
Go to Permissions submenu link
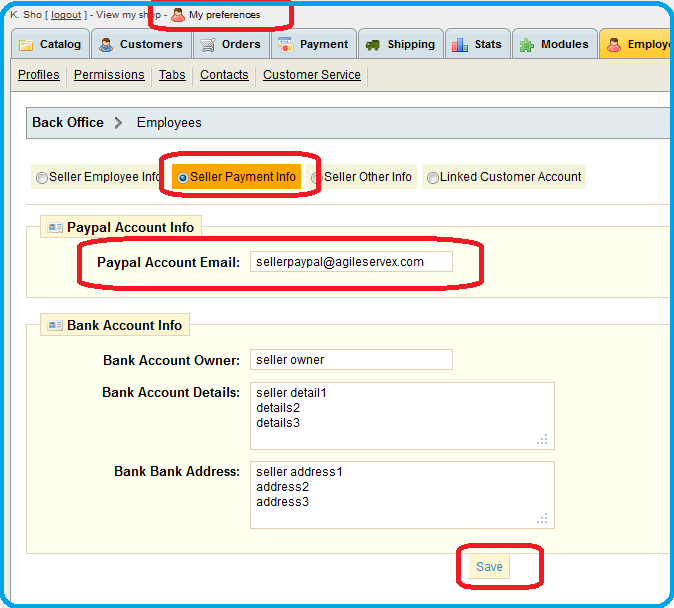[x=109, y=75]
